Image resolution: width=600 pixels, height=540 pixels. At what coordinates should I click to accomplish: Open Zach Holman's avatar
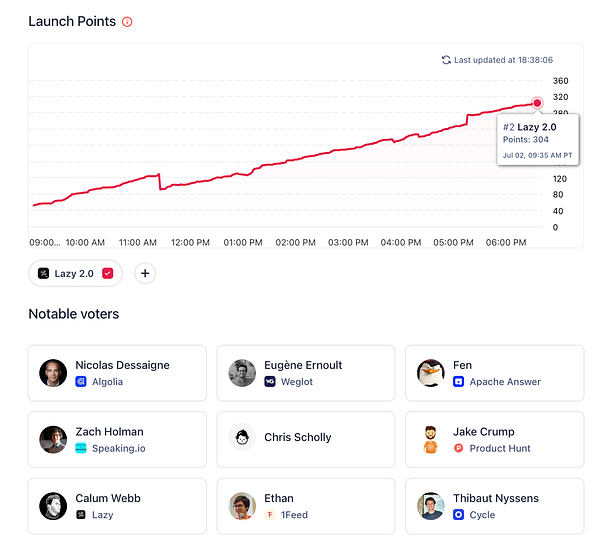(53, 439)
